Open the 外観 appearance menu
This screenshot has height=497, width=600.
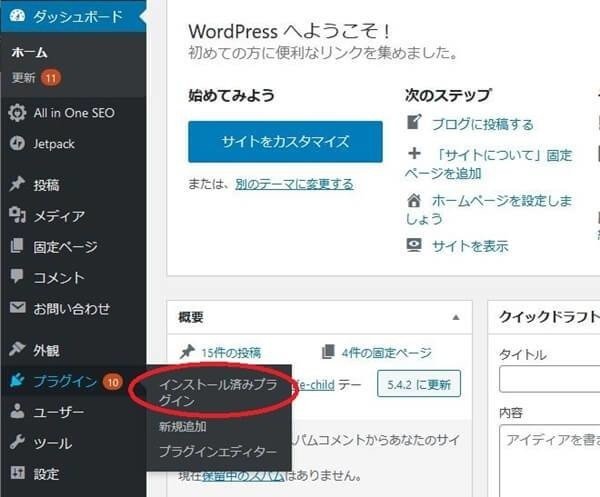73,350
